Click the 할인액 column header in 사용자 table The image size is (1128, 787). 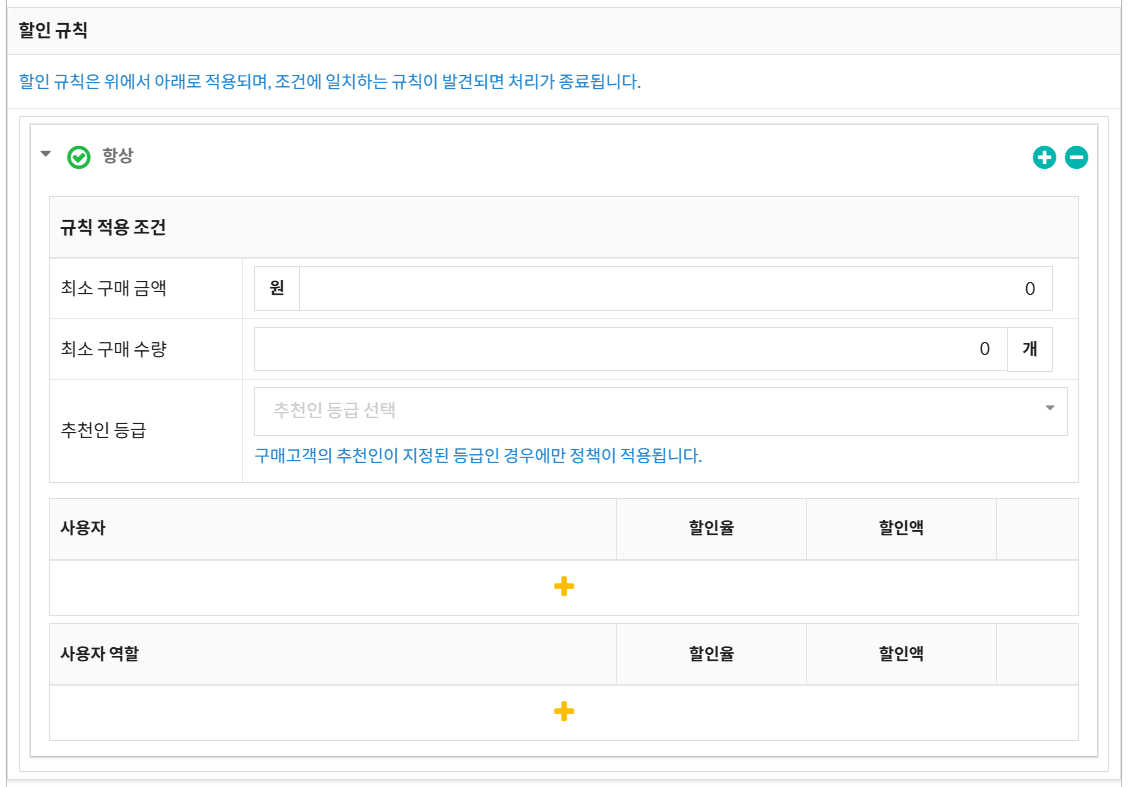coord(901,528)
